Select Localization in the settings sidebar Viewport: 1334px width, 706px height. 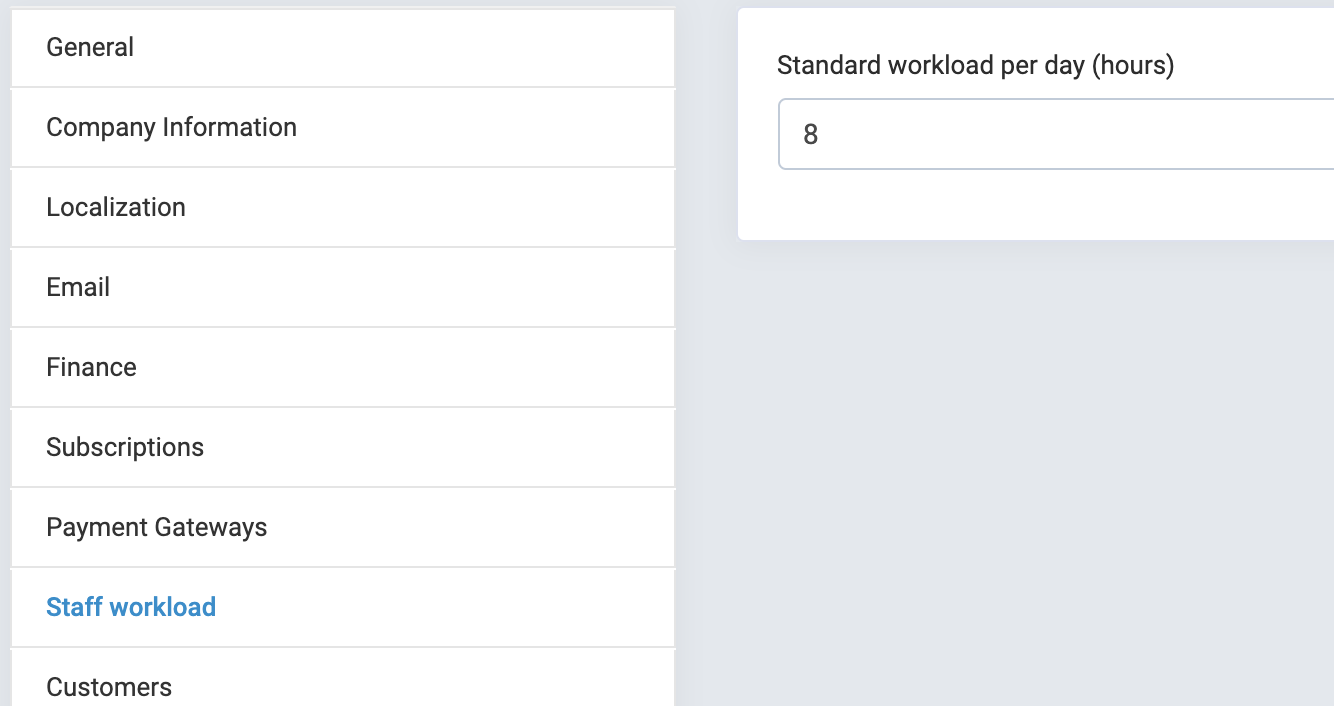(x=116, y=208)
